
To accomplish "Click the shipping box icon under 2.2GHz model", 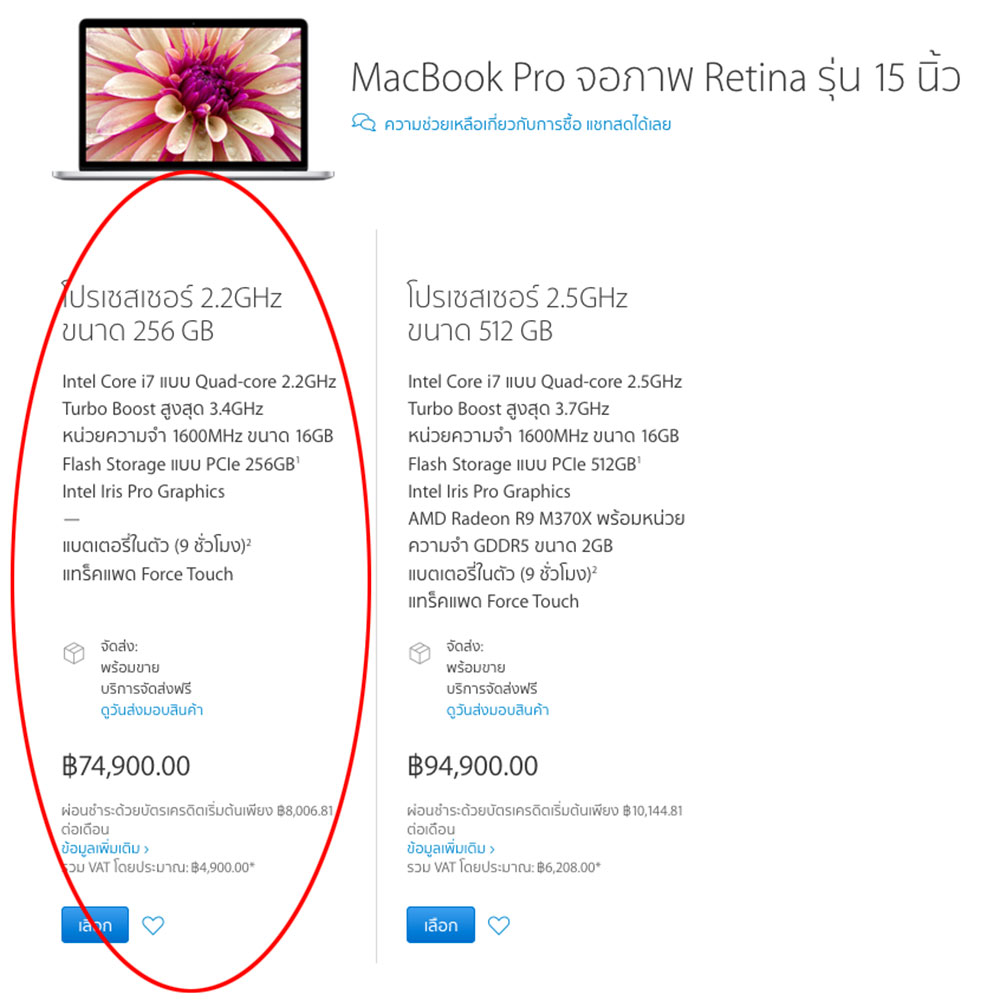I will click(74, 653).
